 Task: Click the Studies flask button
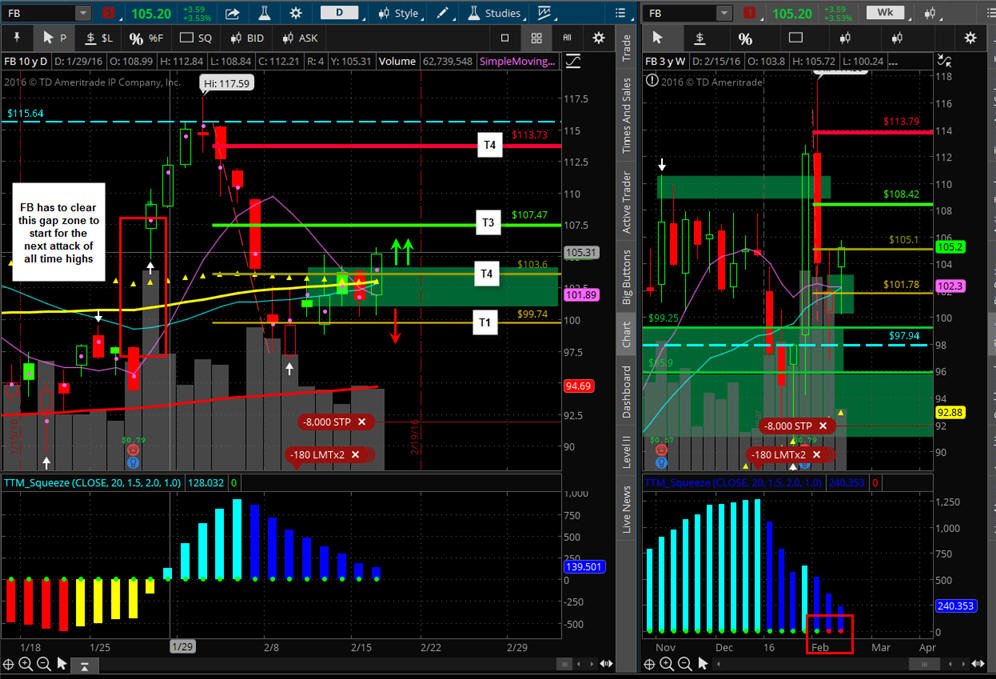[495, 13]
